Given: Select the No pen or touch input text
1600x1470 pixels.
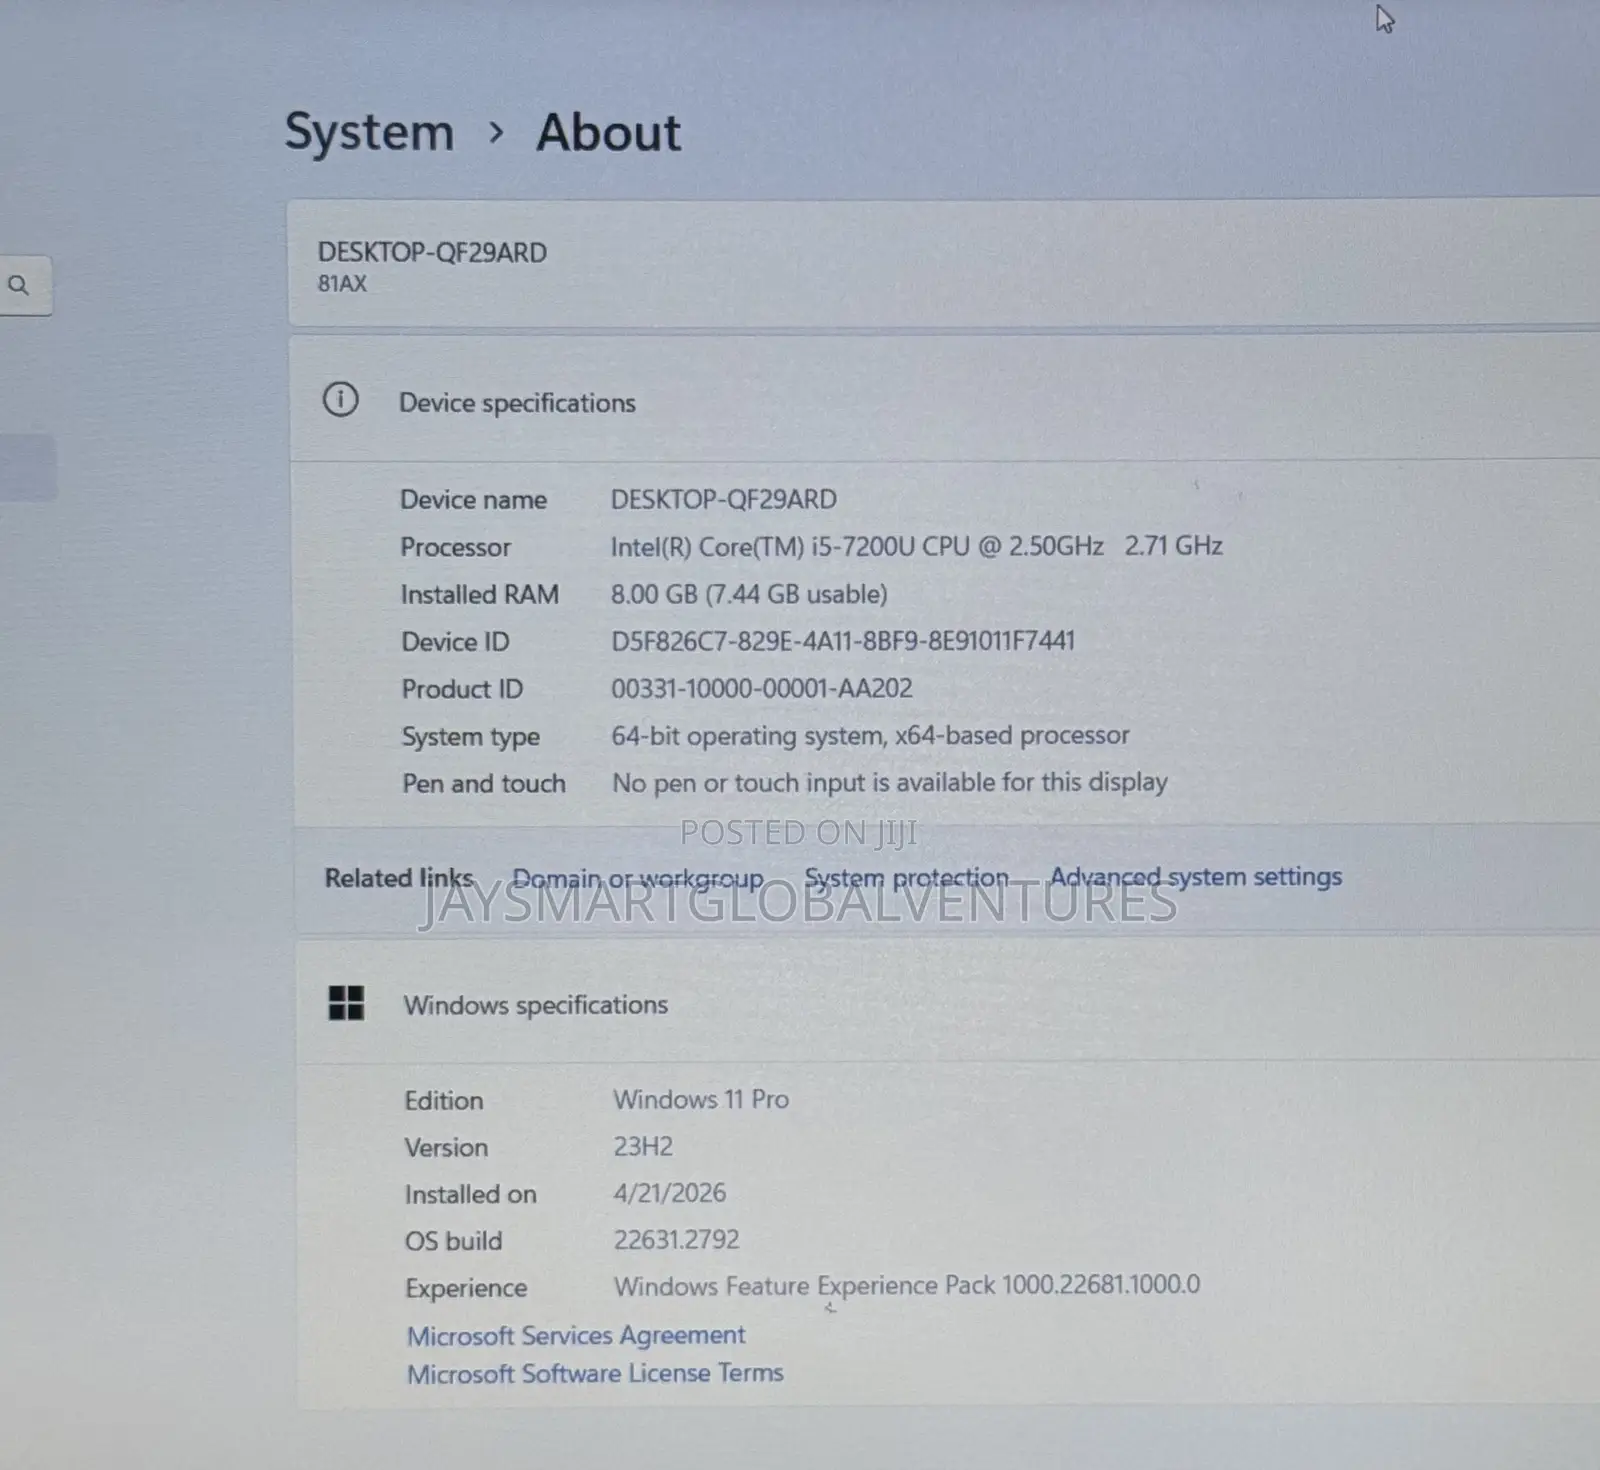Looking at the screenshot, I should click(890, 782).
